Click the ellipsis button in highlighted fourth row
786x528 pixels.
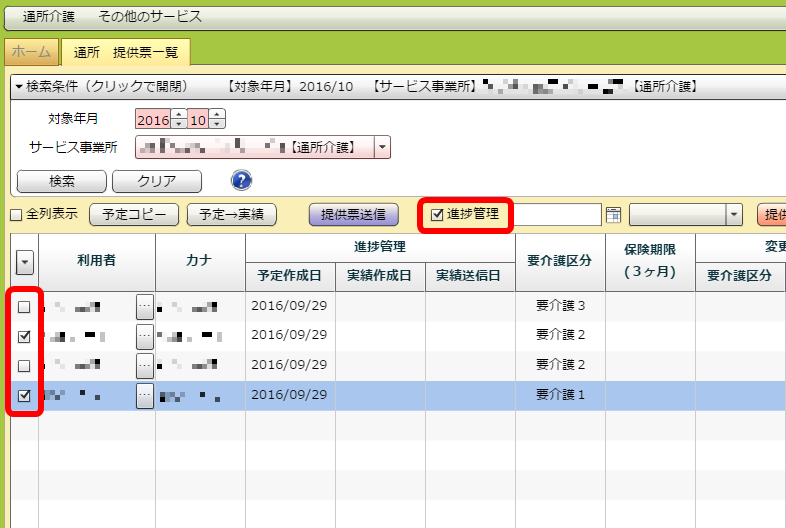[145, 395]
